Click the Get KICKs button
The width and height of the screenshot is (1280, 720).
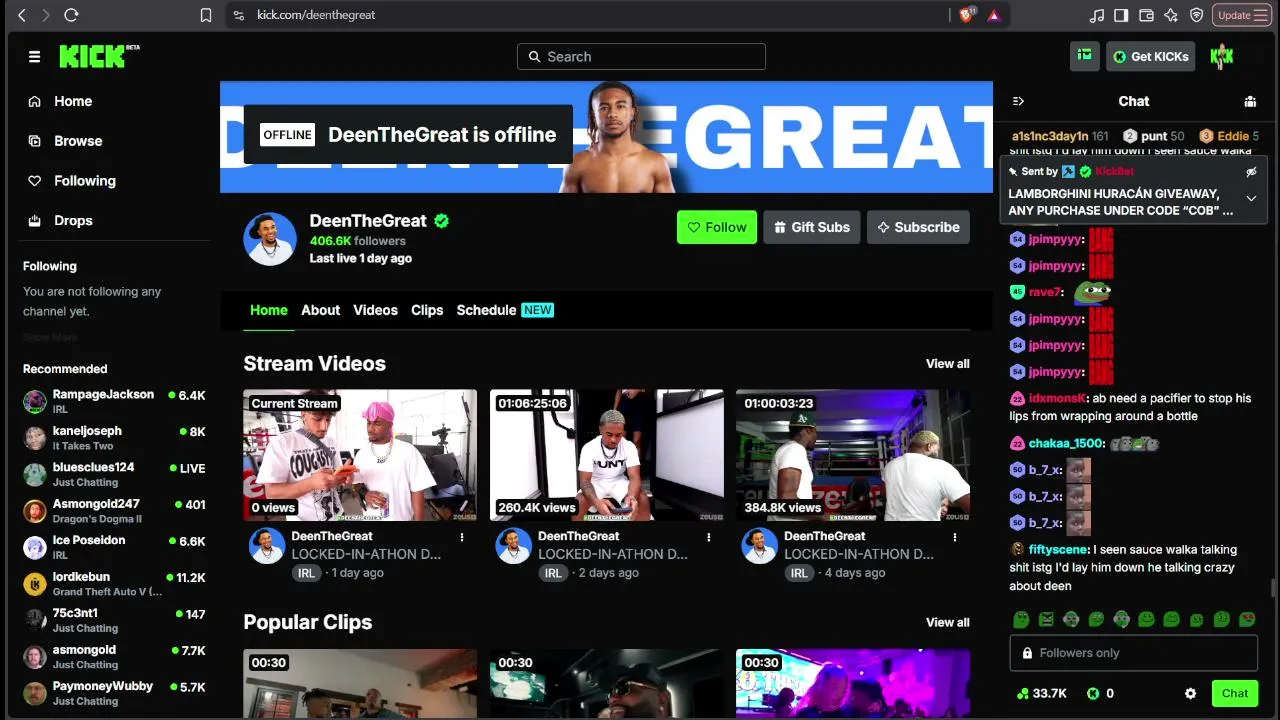(x=1151, y=57)
